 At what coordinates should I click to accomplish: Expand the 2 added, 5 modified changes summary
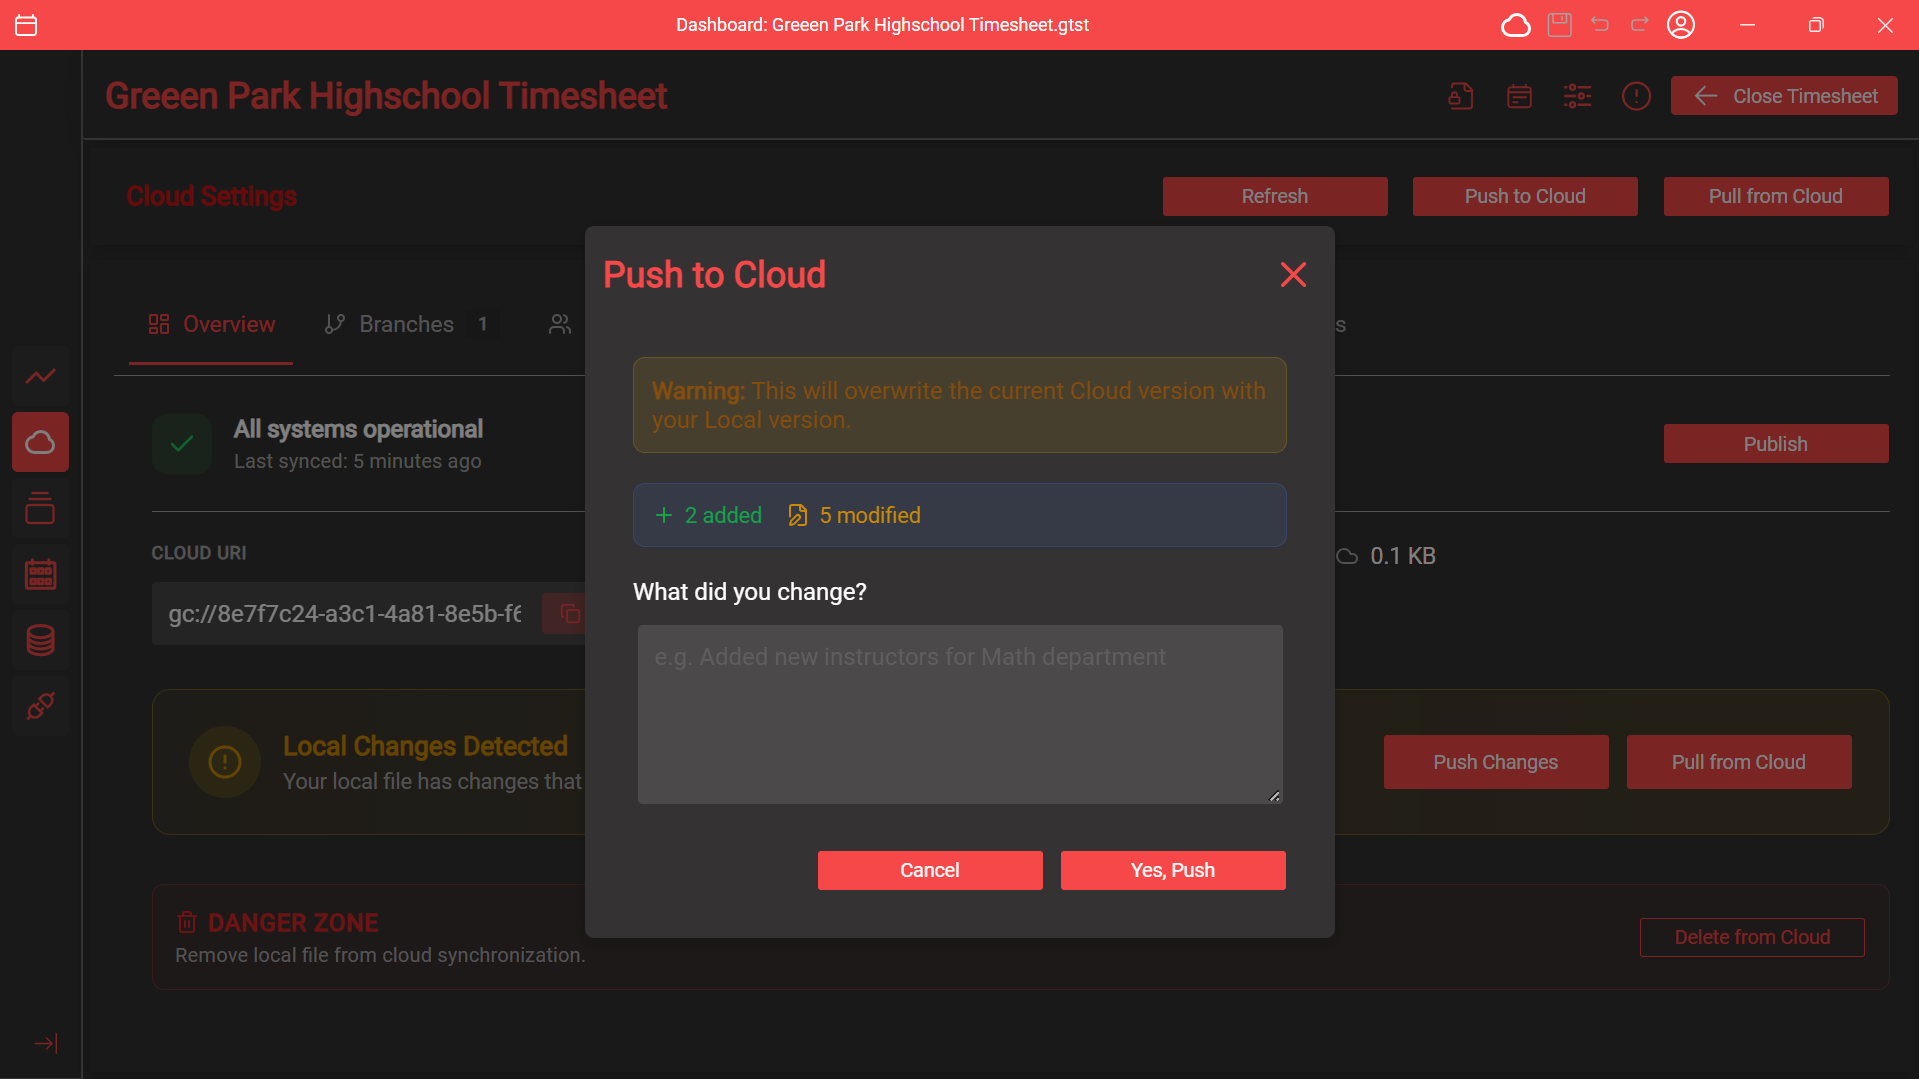point(959,515)
